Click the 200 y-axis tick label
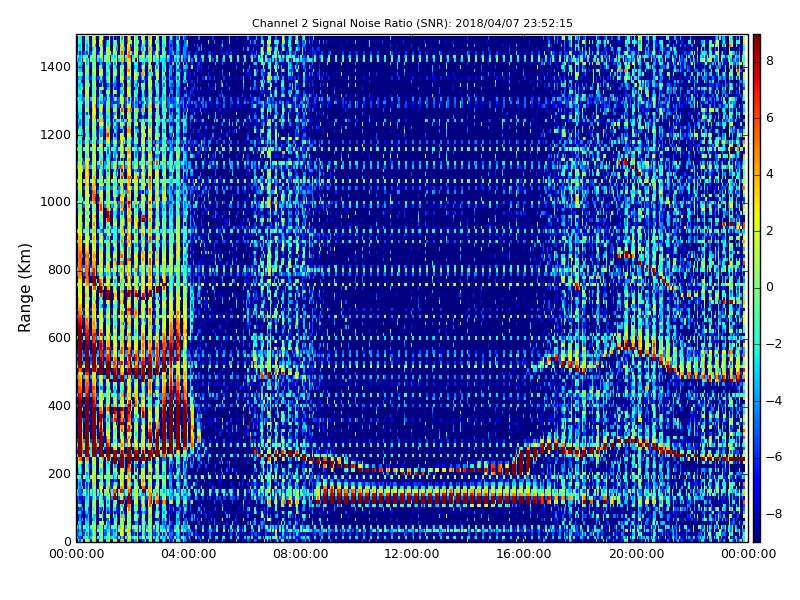The image size is (800, 600). (60, 473)
